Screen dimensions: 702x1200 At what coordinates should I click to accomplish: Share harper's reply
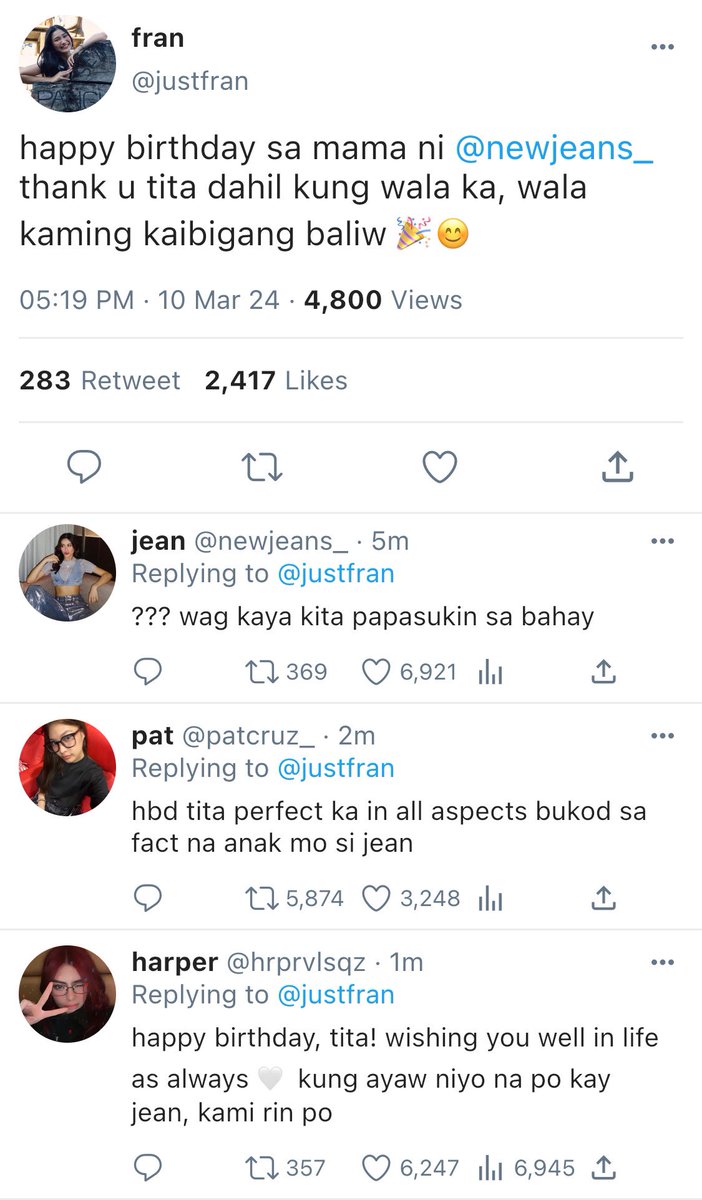(603, 1167)
